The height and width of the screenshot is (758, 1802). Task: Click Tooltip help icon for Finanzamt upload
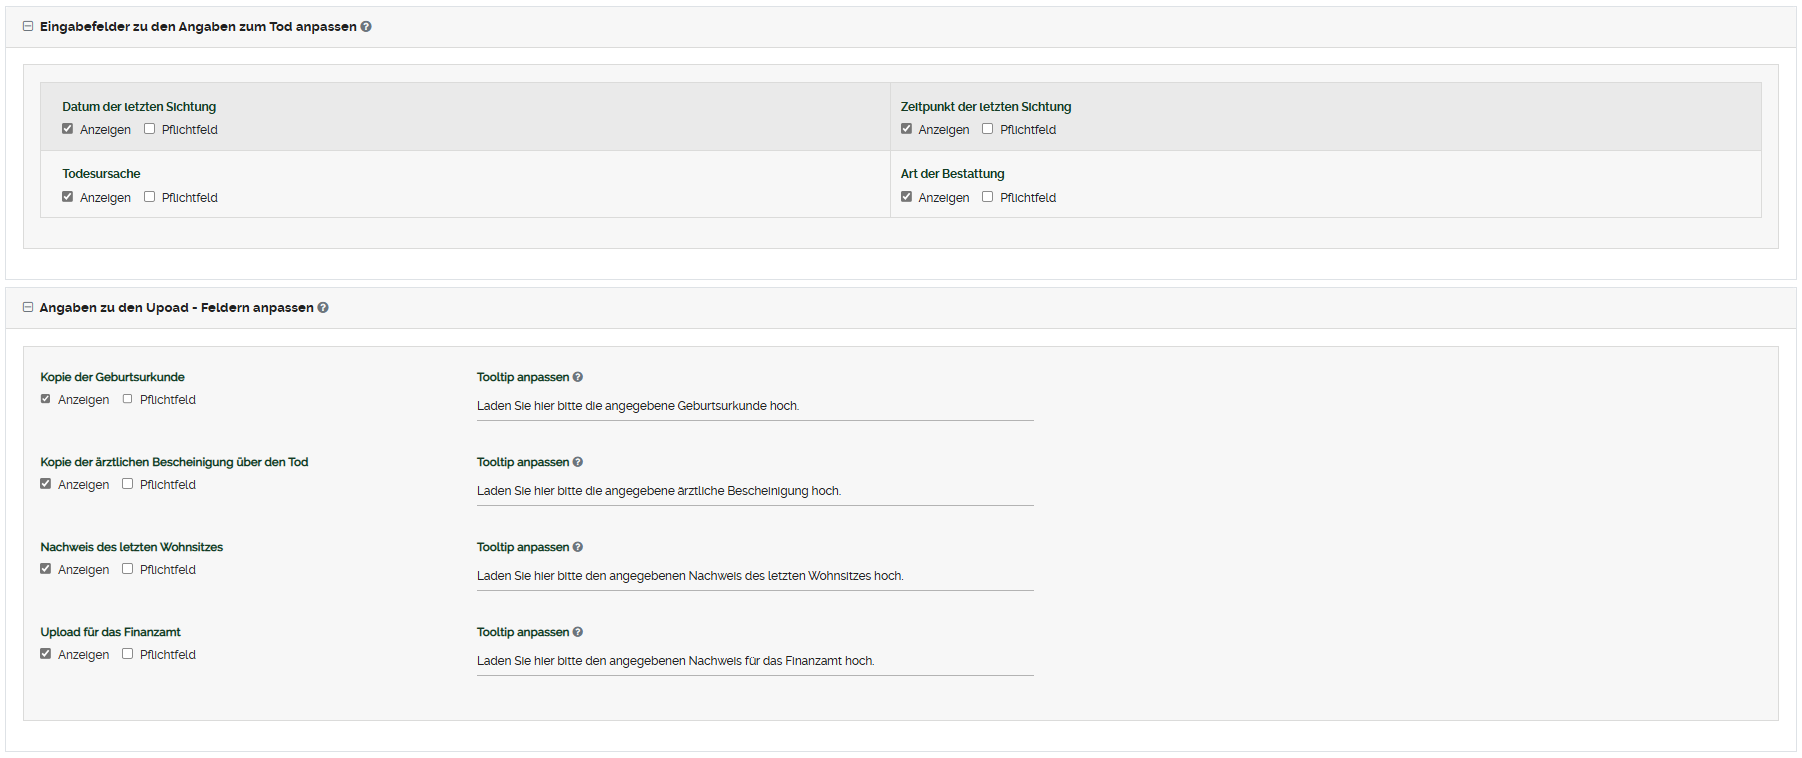[578, 632]
